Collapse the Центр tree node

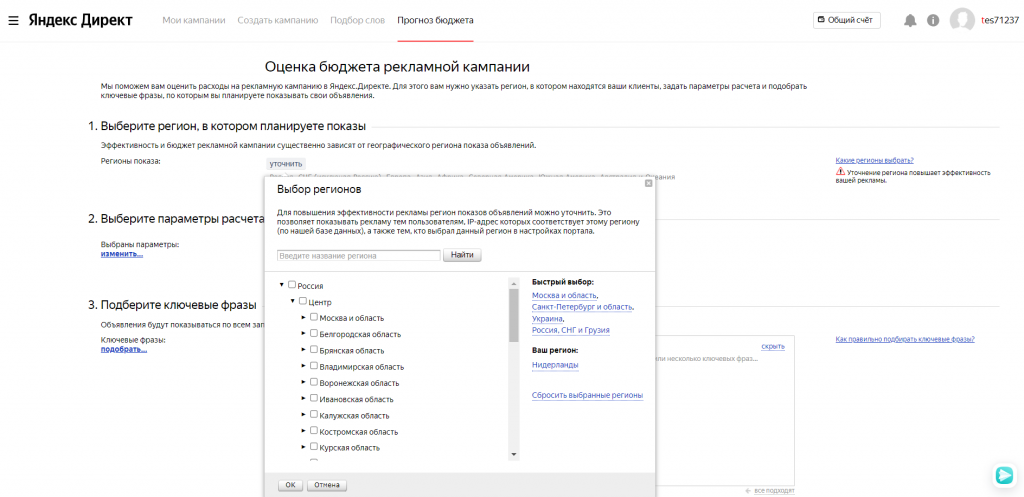(x=293, y=301)
